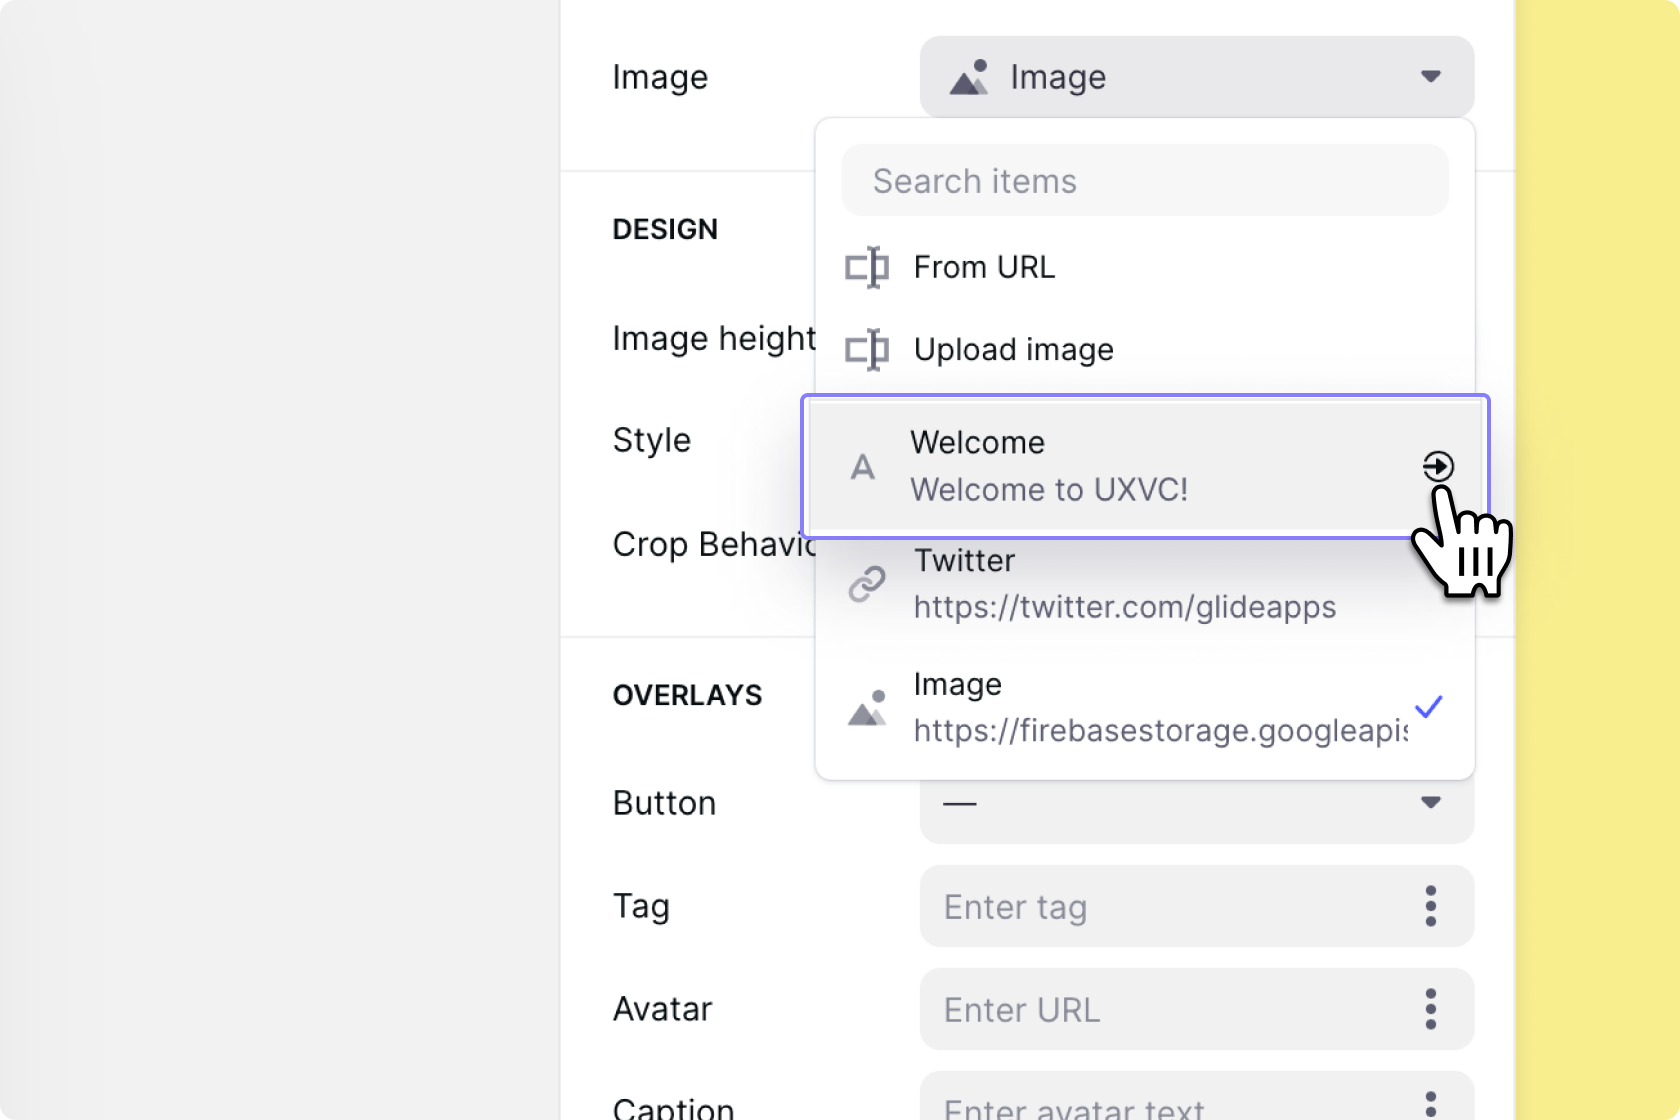Click the chain link icon beside Twitter
Viewport: 1680px width, 1120px height.
[x=867, y=584]
